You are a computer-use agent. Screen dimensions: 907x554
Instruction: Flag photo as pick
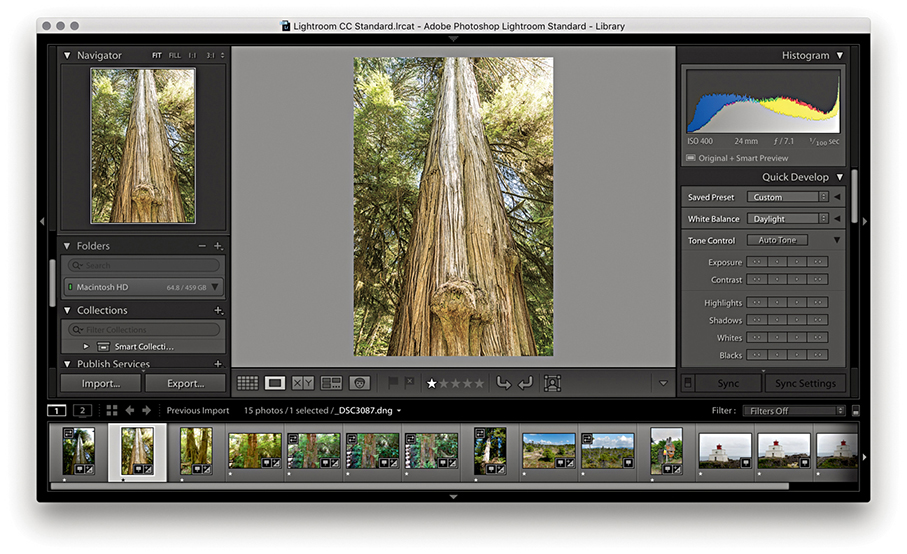click(393, 383)
